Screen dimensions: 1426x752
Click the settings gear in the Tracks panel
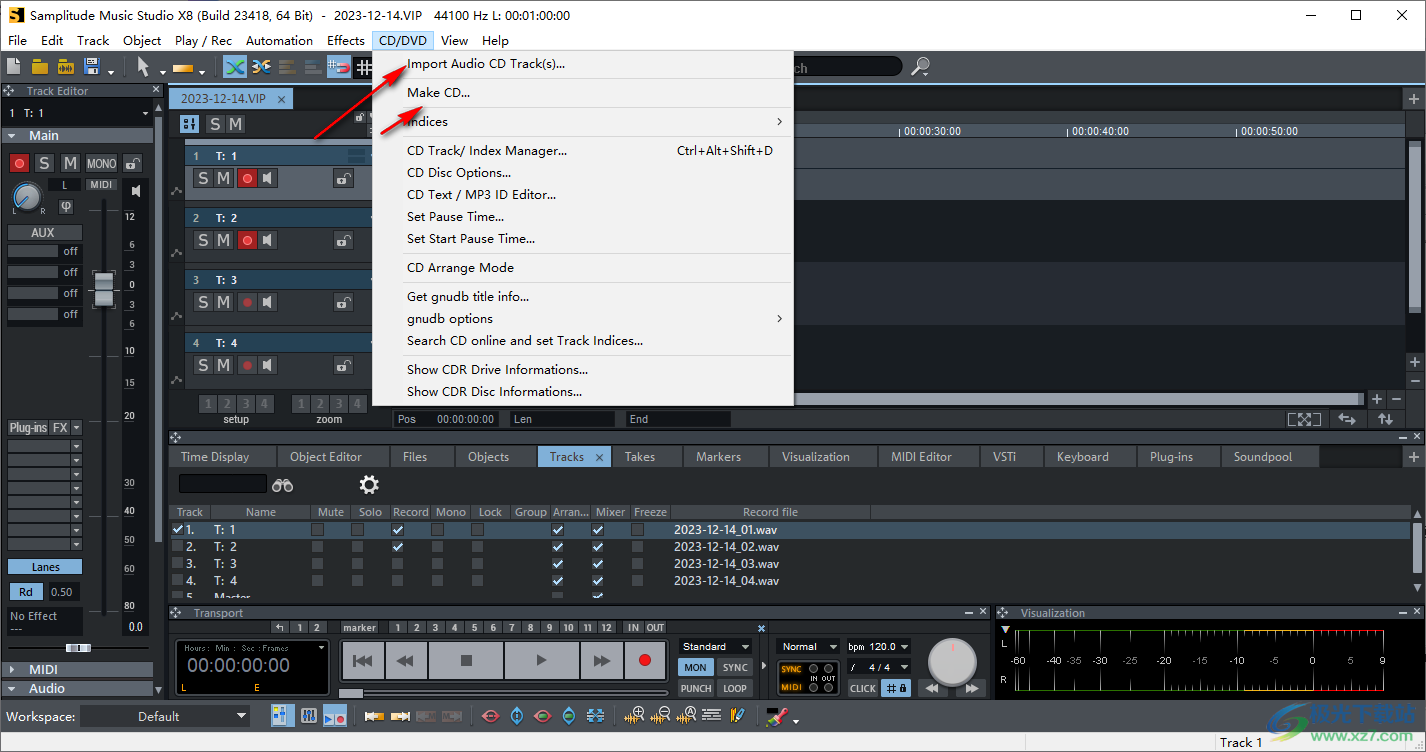(x=368, y=484)
